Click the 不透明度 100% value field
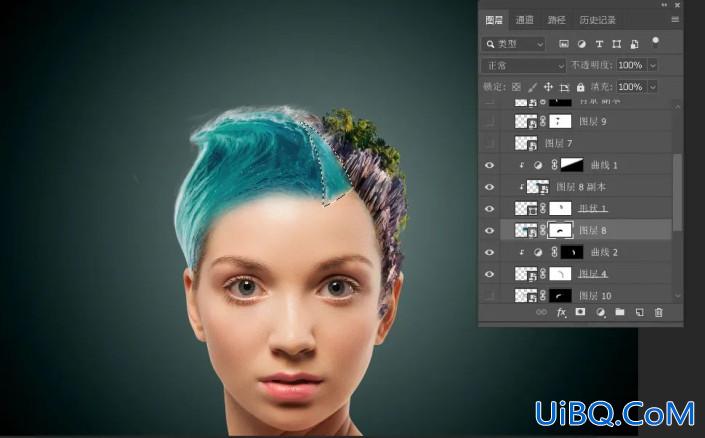 632,66
